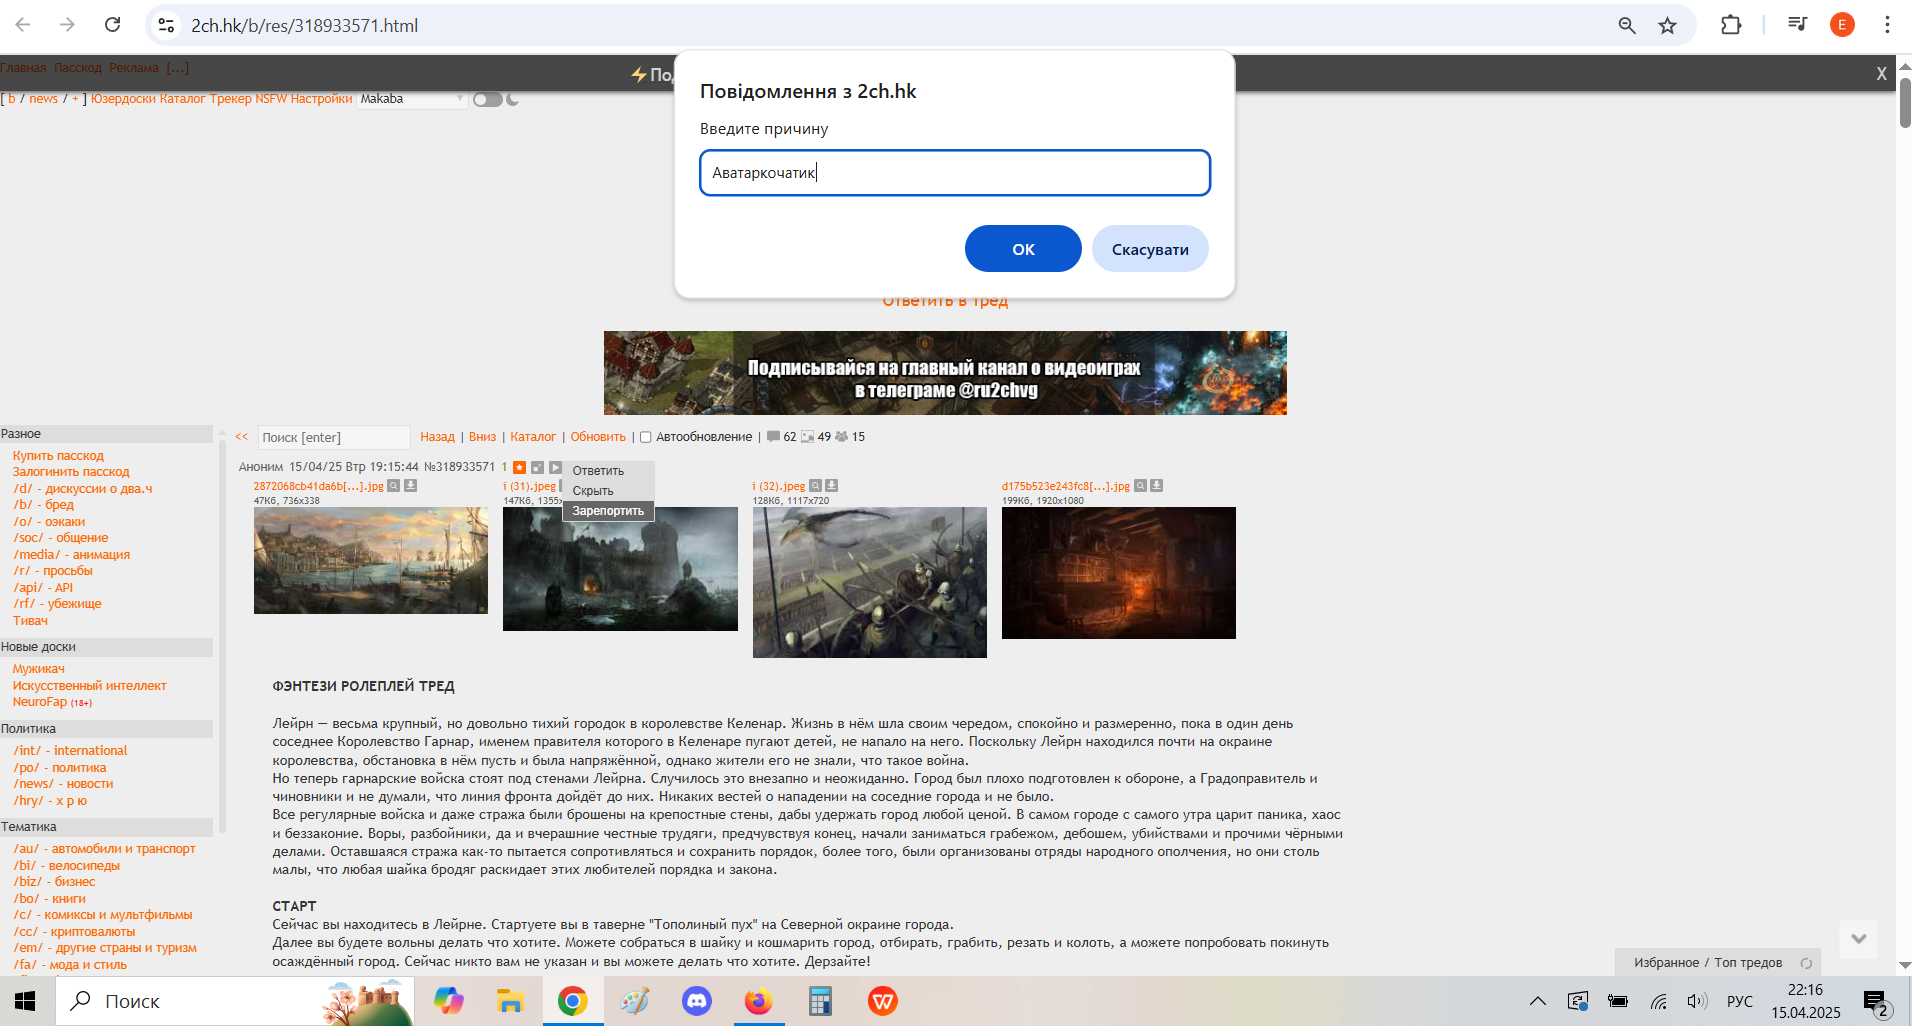Open the Каталог link in thread nav
The width and height of the screenshot is (1912, 1026).
[x=533, y=437]
